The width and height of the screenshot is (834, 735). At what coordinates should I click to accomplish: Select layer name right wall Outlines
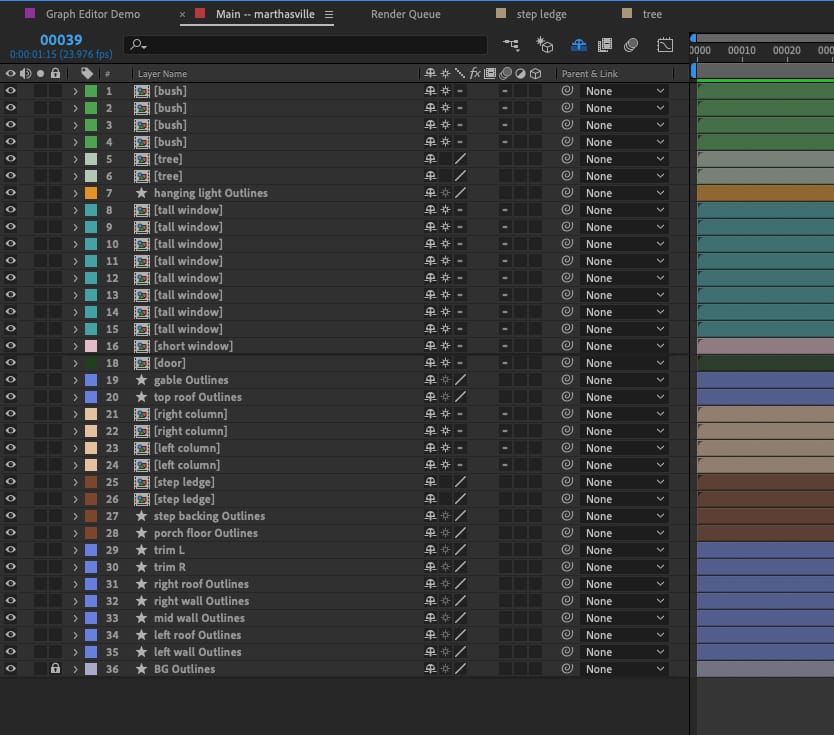tap(201, 601)
